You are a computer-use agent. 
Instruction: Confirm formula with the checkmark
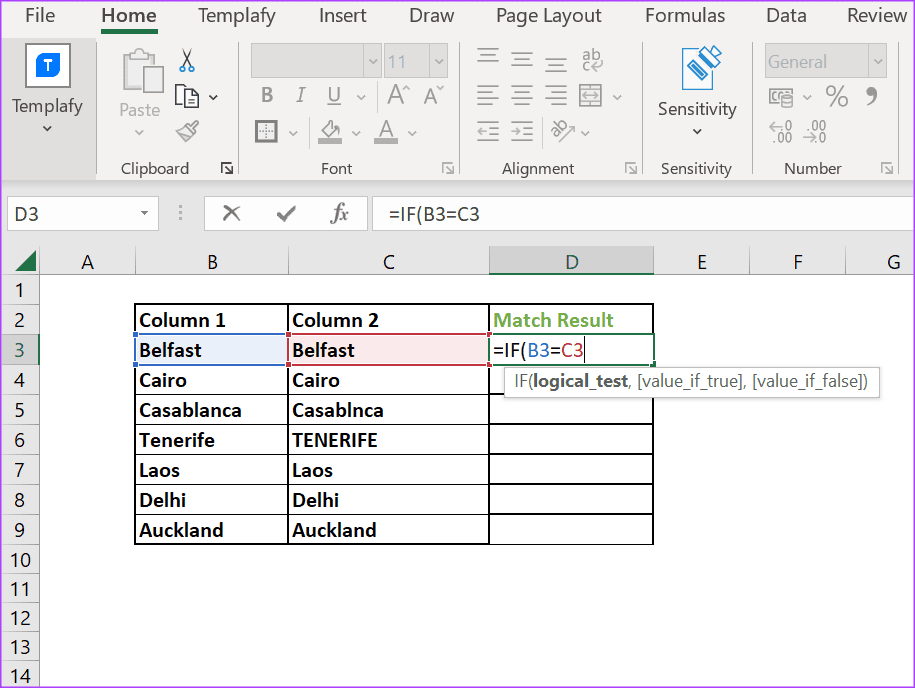click(x=286, y=214)
